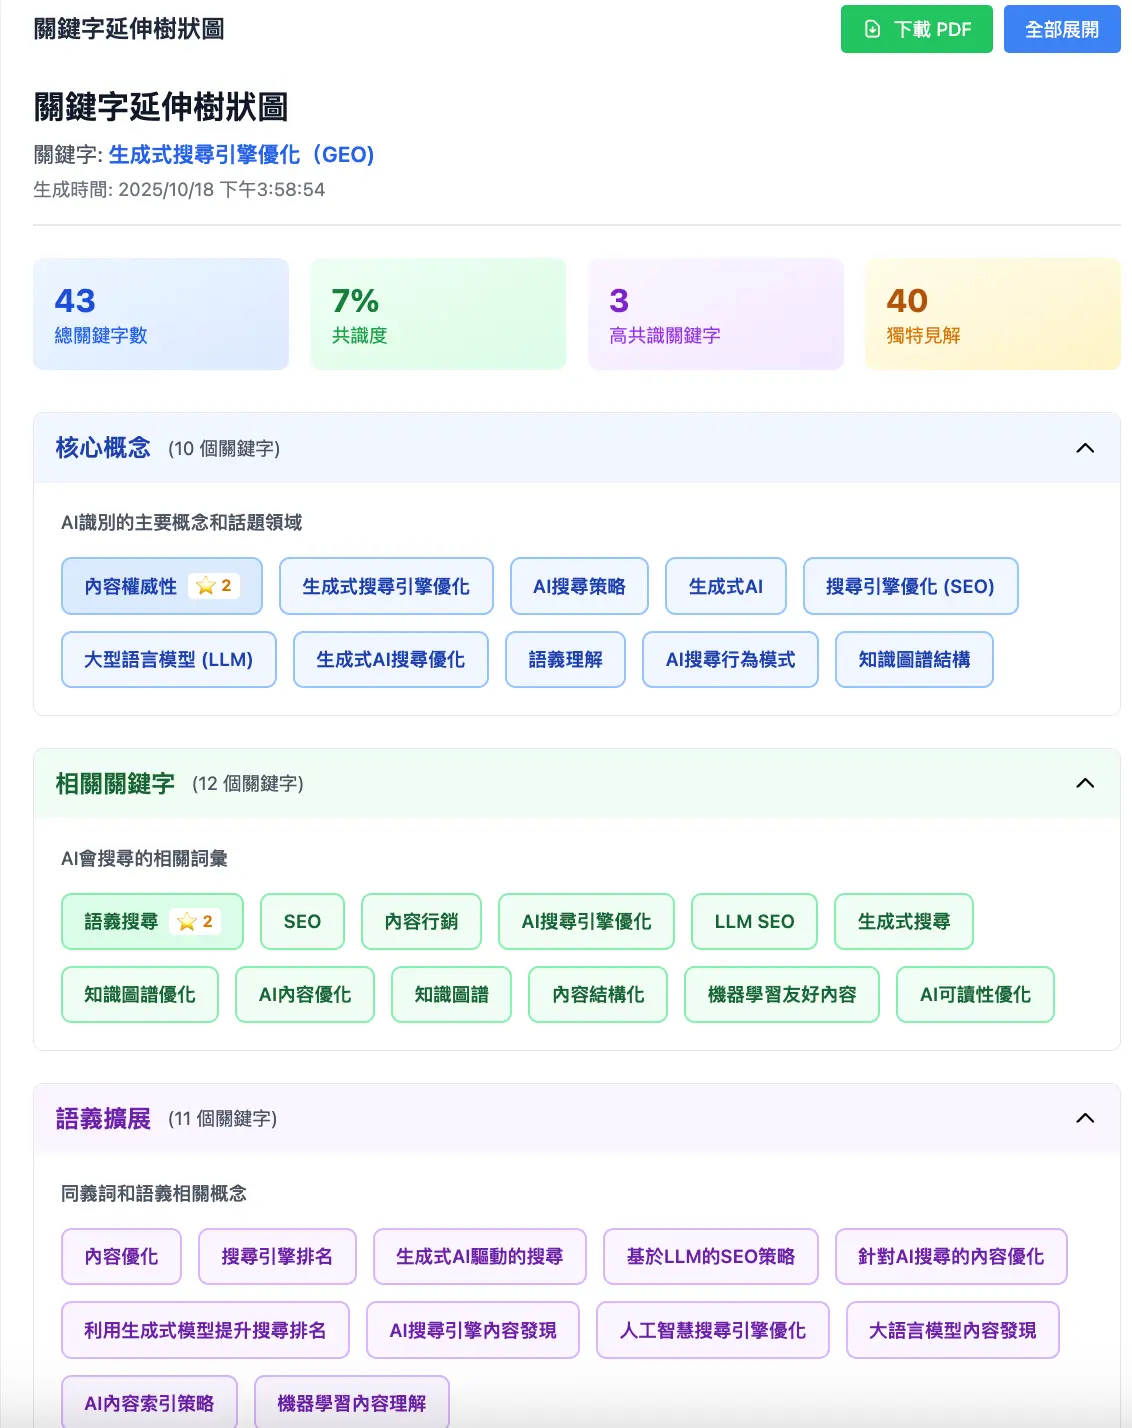Choose the LLM SEO keyword tag
This screenshot has height=1428, width=1132.
[754, 921]
